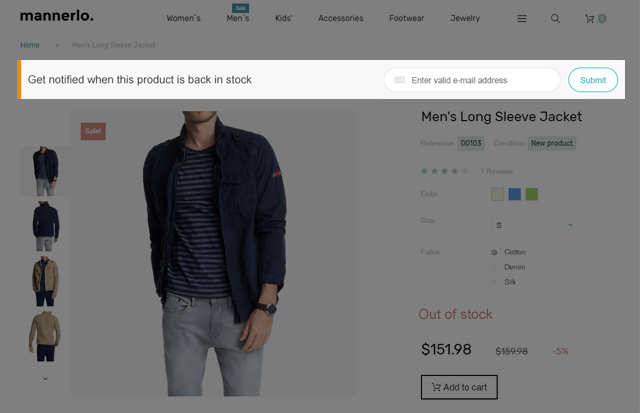The width and height of the screenshot is (640, 413).
Task: Open the hamburger menu icon
Action: 522,19
